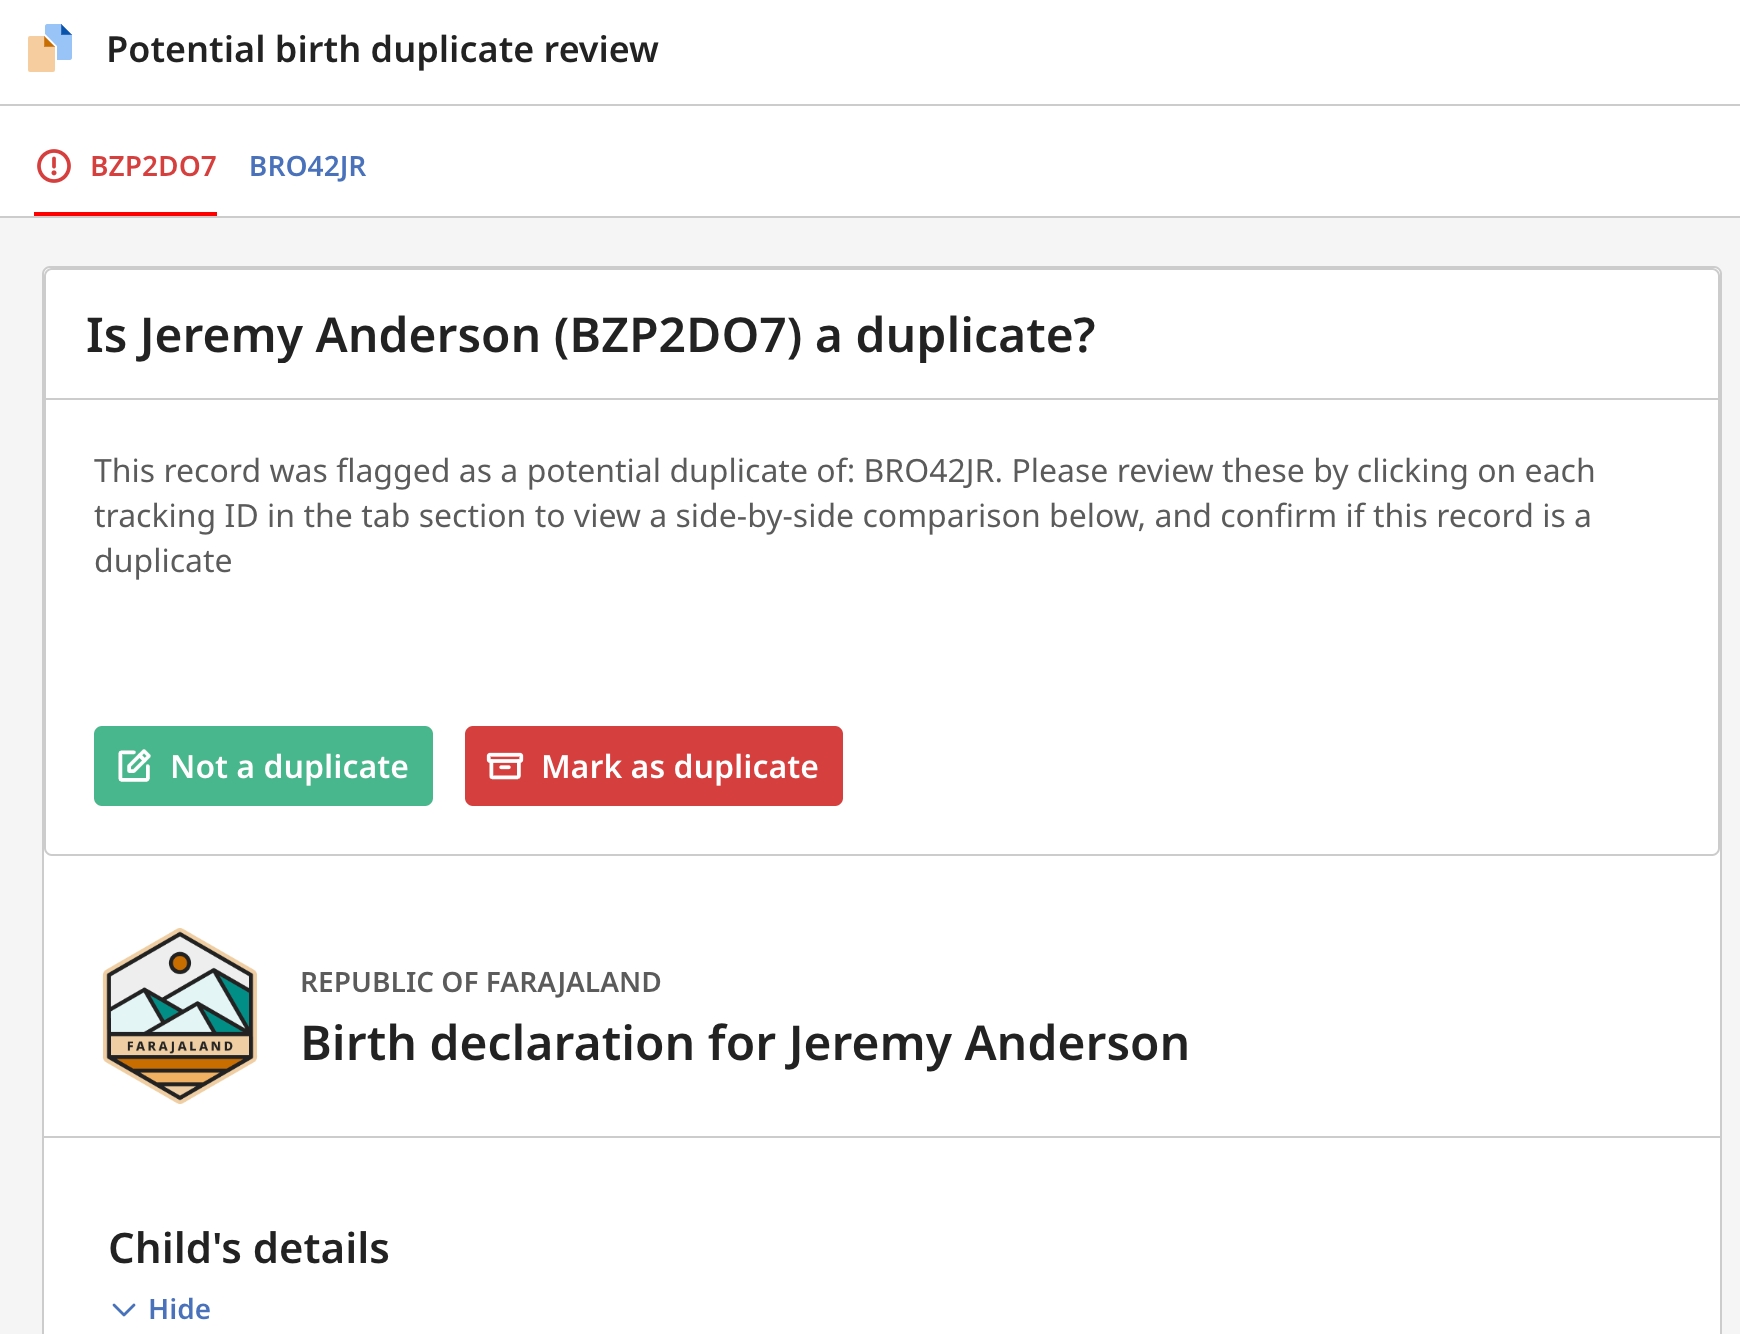Click the duplicate documents icon in the header
Viewport: 1740px width, 1334px height.
50,48
